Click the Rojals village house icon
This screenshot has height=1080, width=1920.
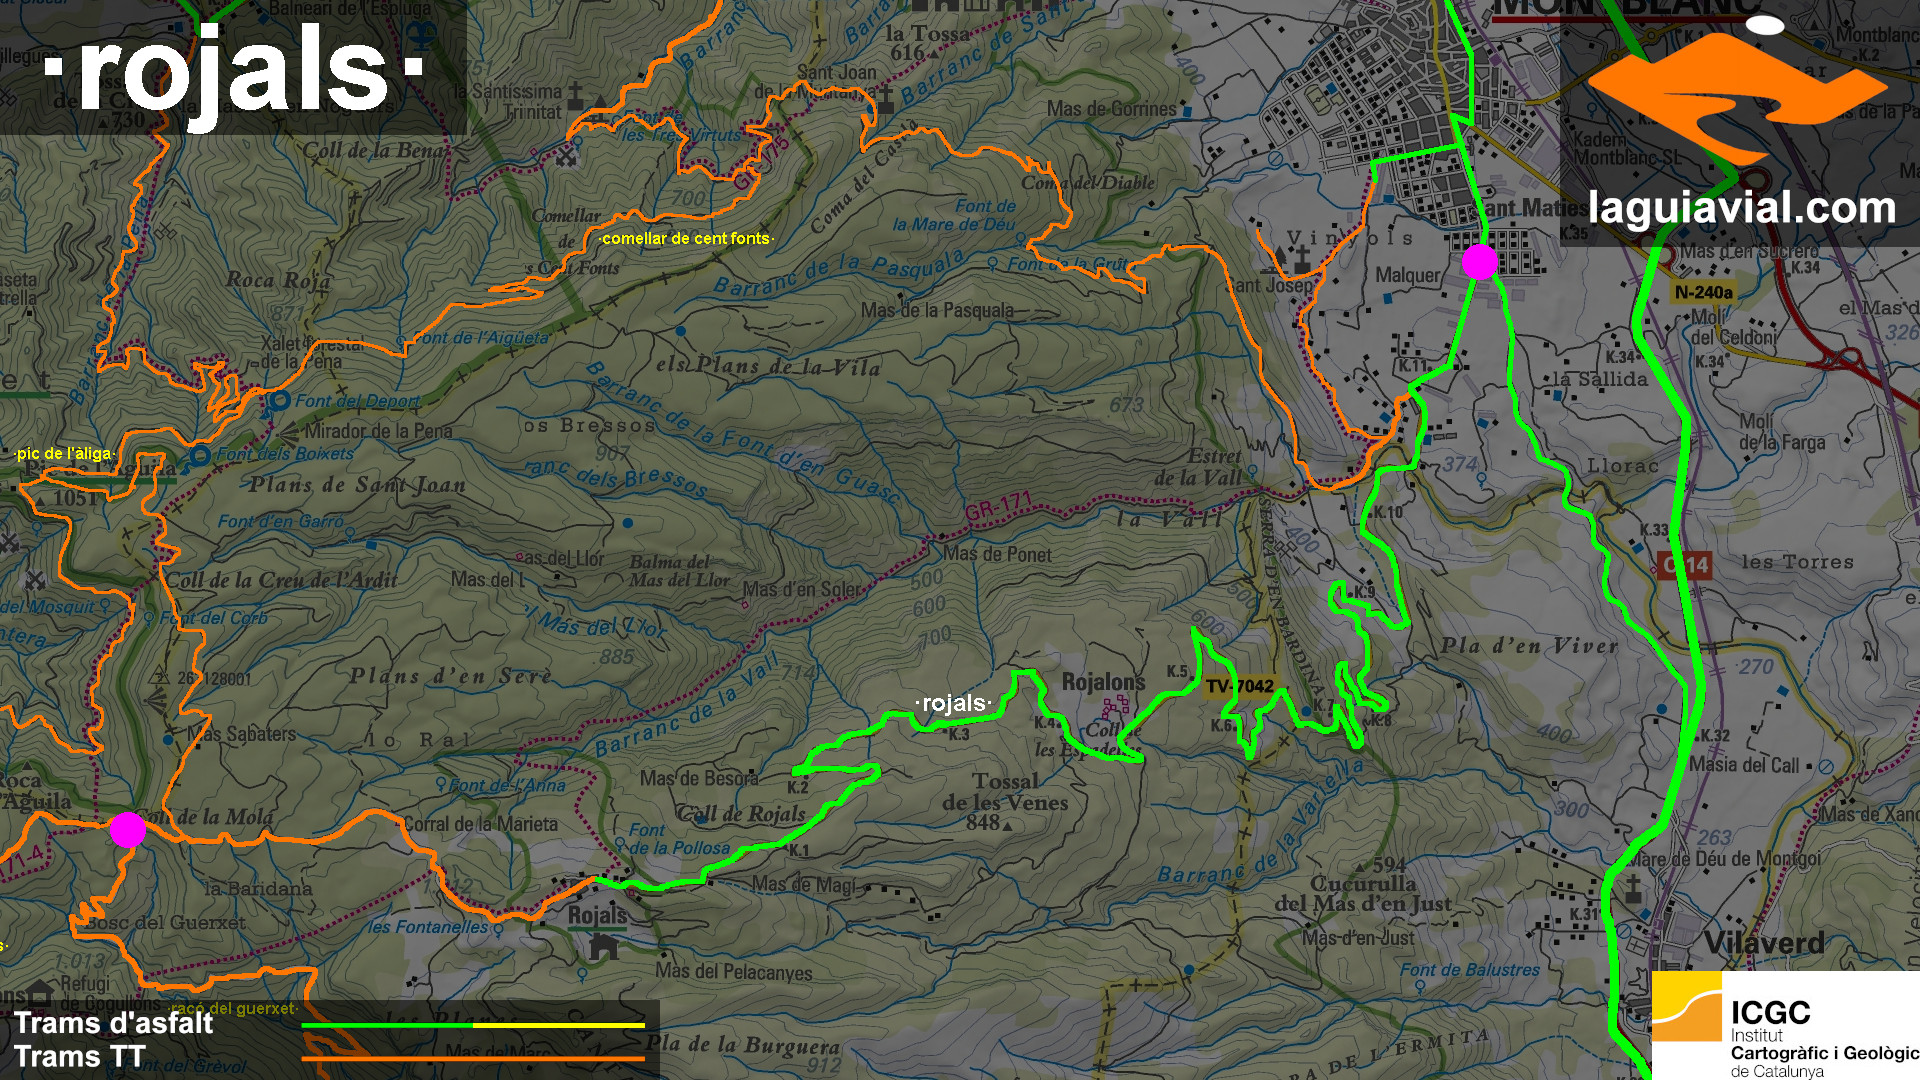point(603,946)
